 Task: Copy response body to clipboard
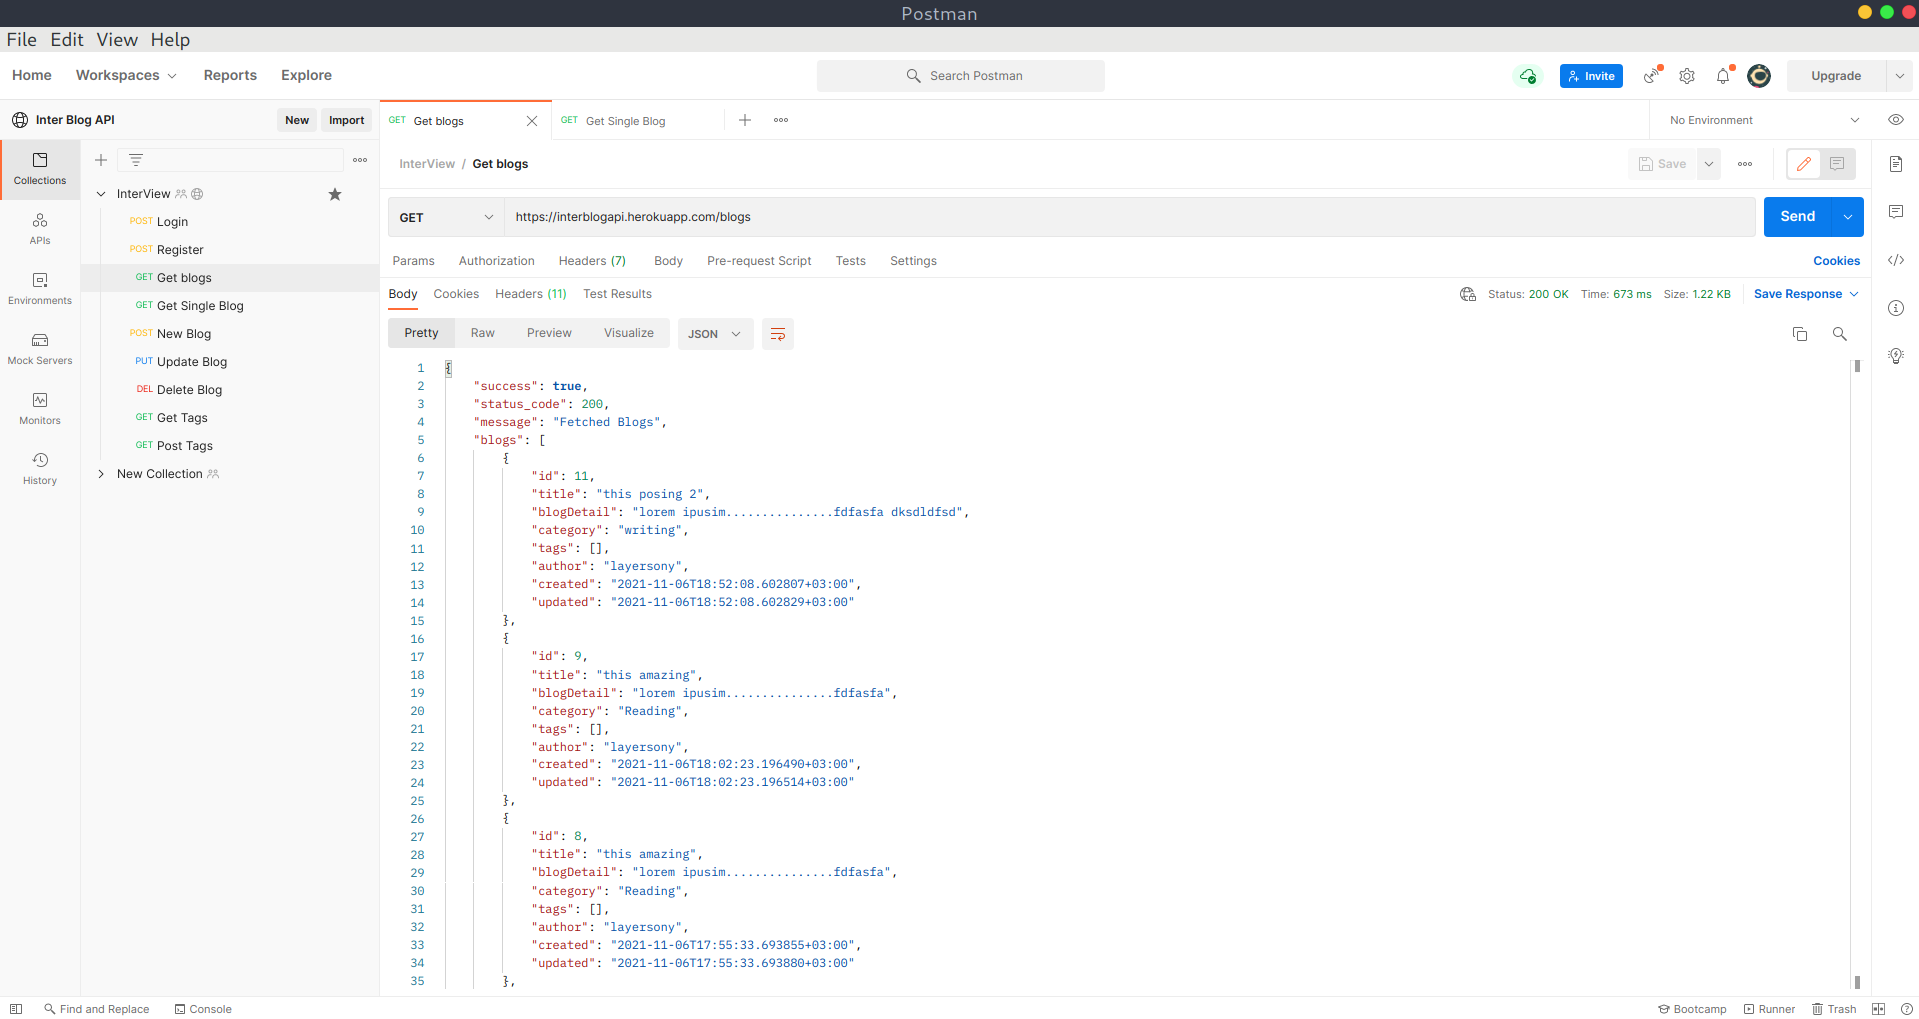(1800, 334)
